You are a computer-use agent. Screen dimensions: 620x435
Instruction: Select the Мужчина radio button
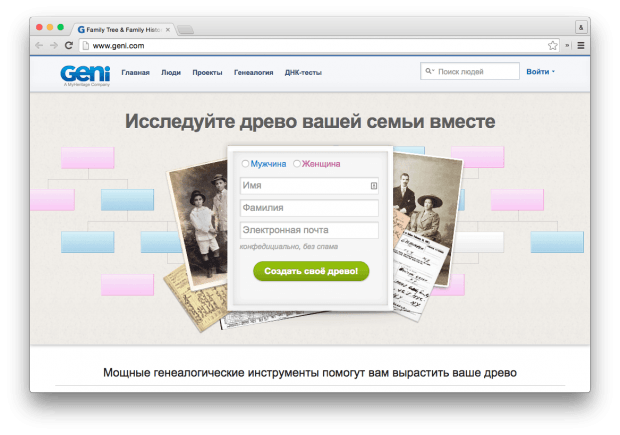(x=246, y=164)
